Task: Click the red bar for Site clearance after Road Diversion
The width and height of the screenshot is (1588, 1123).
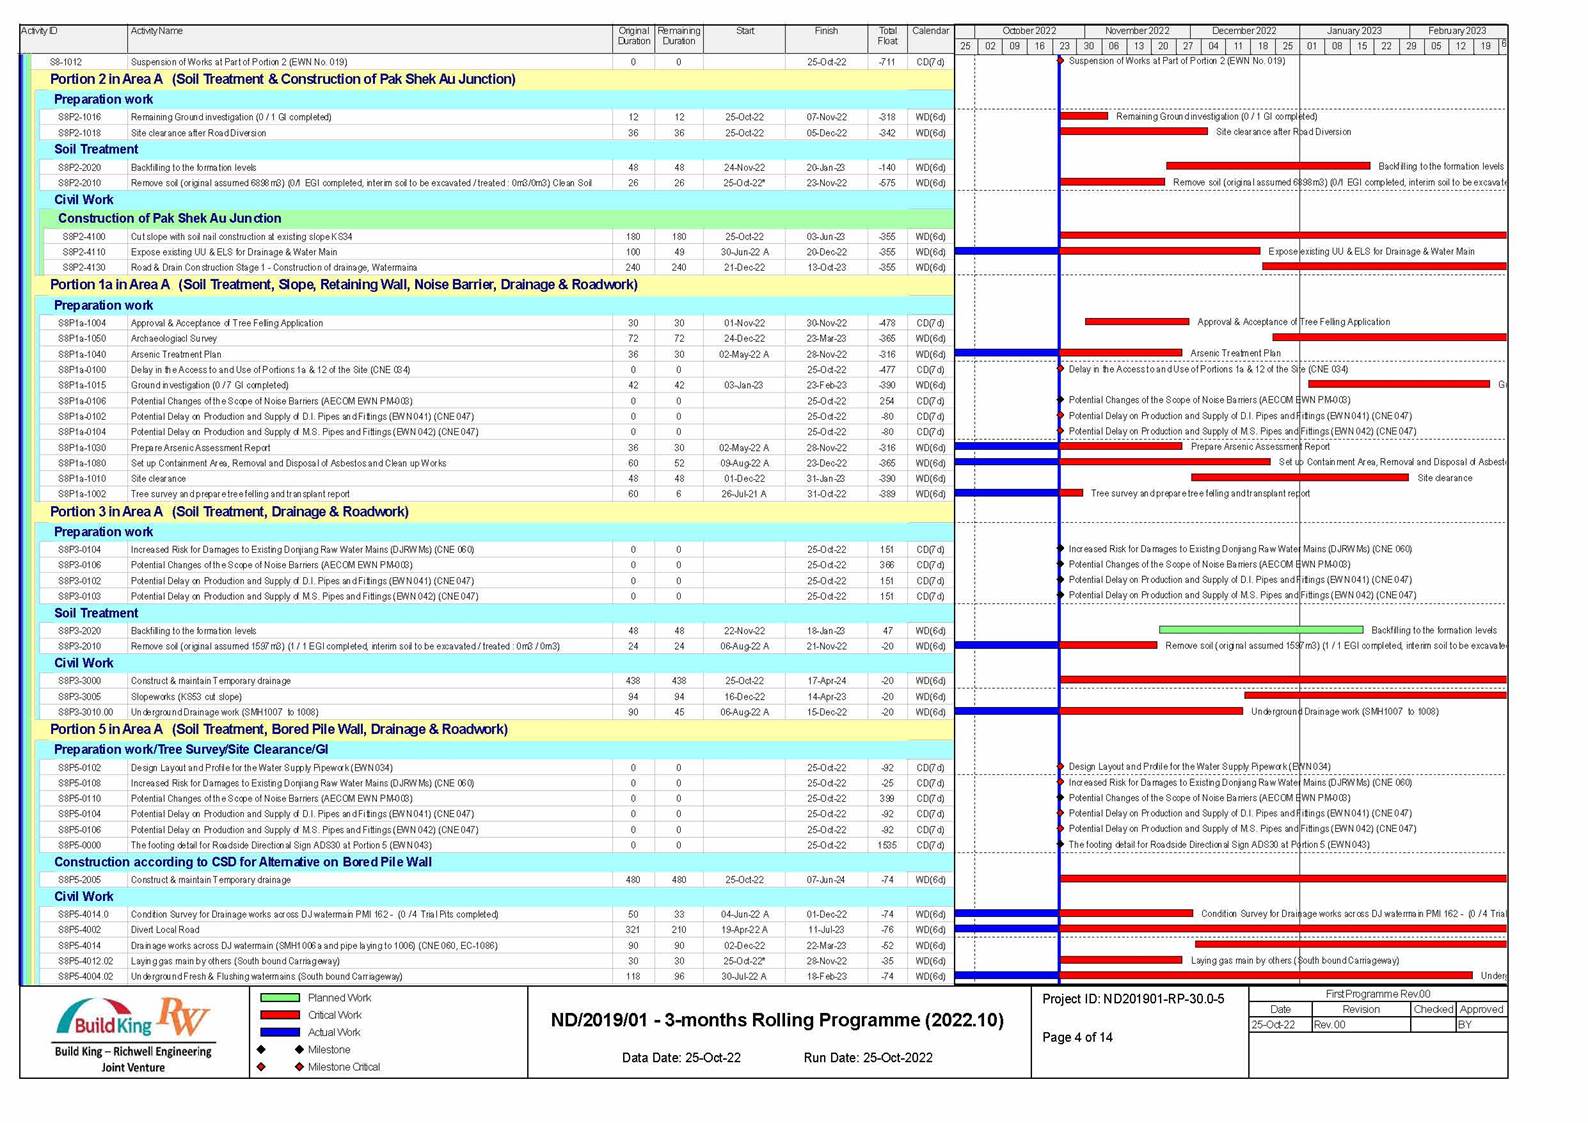Action: coord(1133,131)
